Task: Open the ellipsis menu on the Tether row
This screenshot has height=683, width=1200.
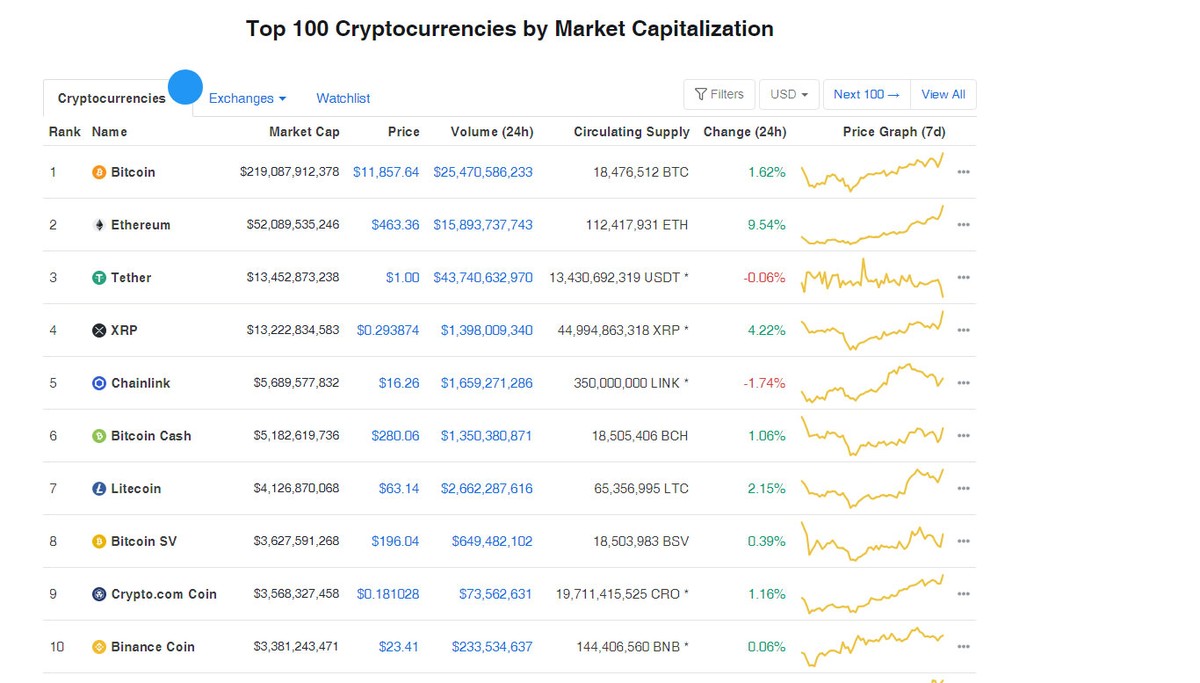Action: pyautogui.click(x=963, y=277)
